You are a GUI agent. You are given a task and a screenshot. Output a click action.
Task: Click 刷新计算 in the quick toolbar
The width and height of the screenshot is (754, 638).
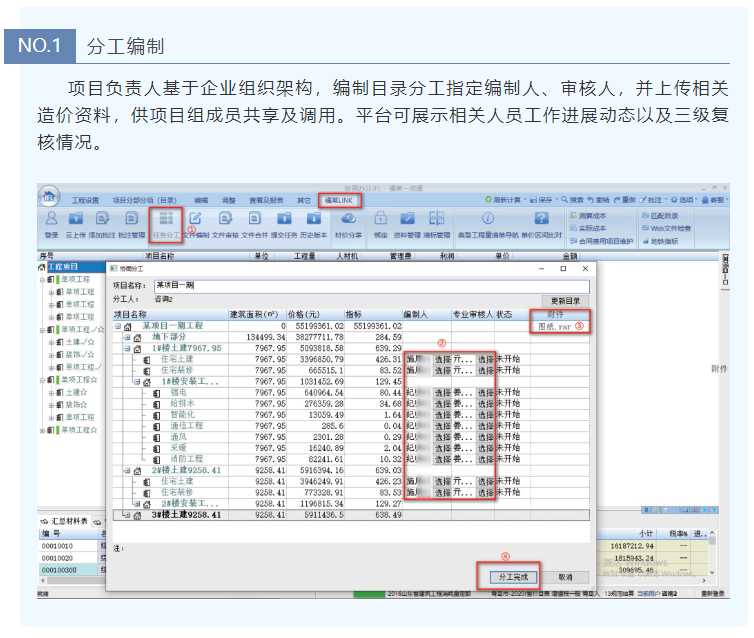tap(503, 200)
